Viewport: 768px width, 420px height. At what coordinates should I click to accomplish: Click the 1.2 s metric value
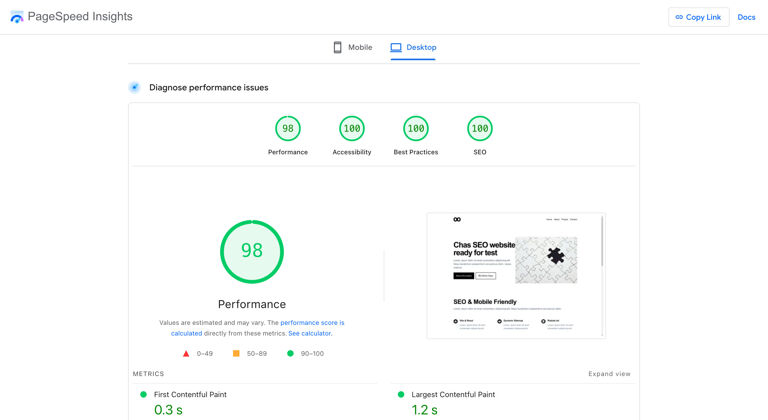(x=425, y=410)
